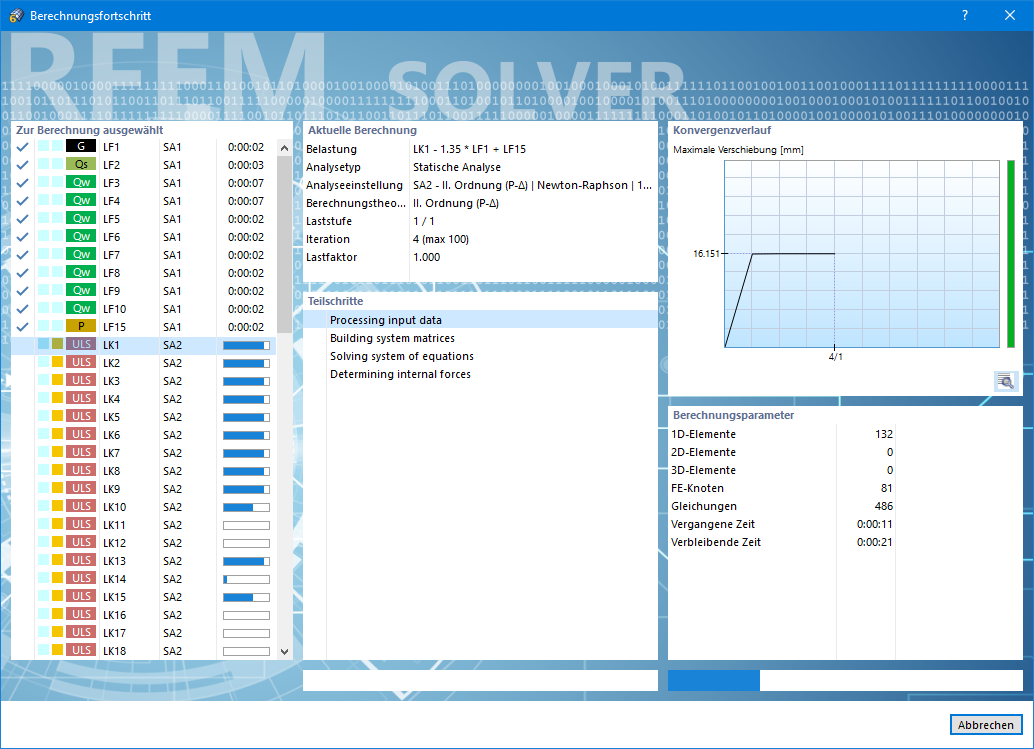Viewport: 1034px width, 749px height.
Task: Select the LF1 G category badge
Action: click(x=81, y=146)
